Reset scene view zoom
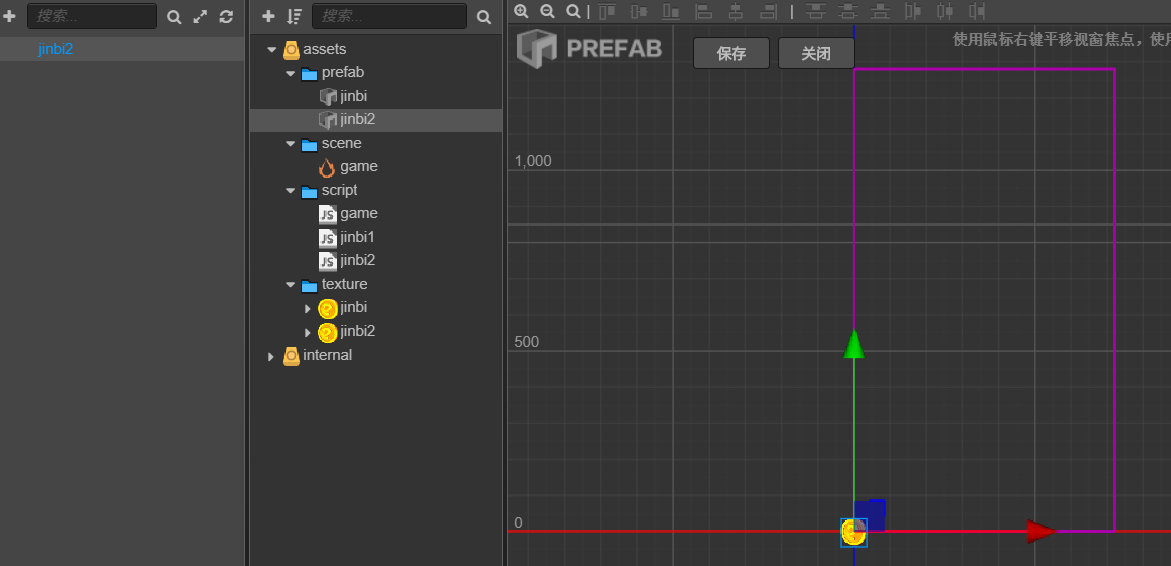Viewport: 1171px width, 566px height. click(573, 11)
